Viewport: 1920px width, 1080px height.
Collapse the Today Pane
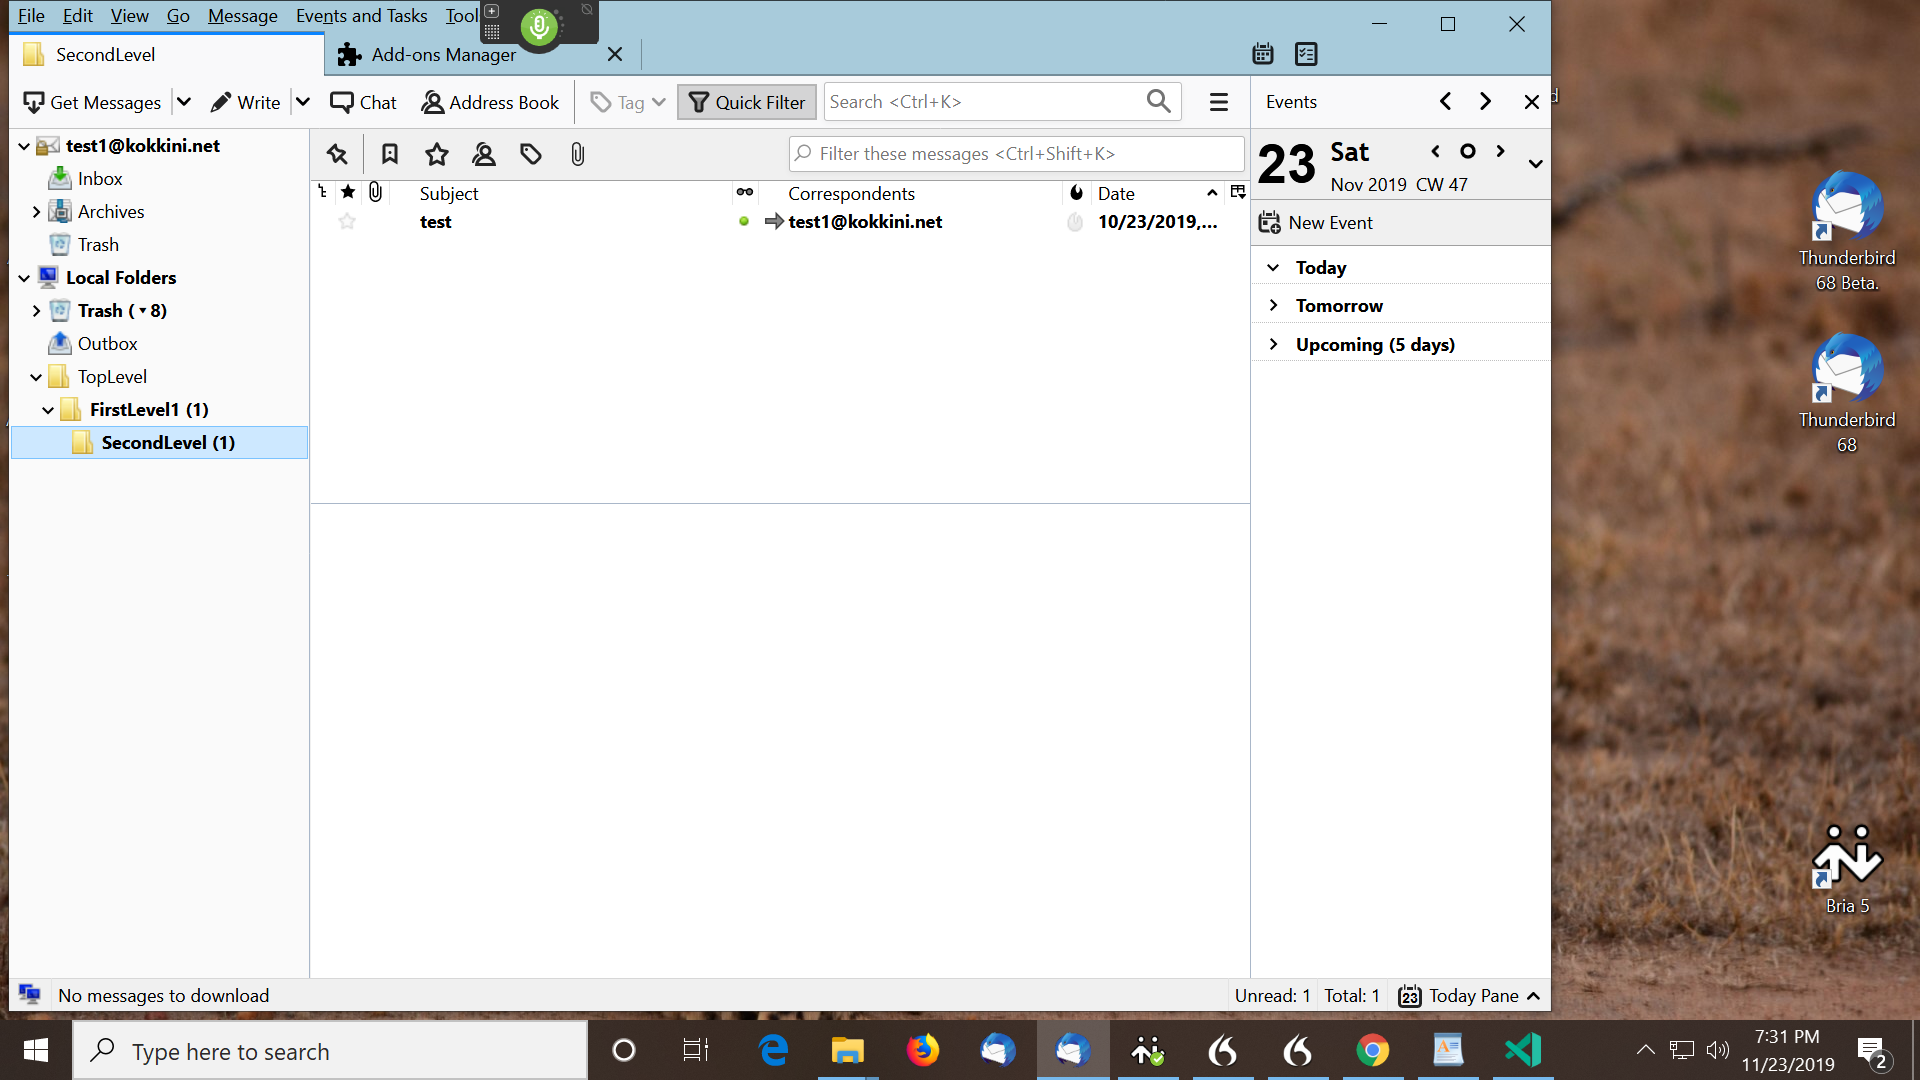tap(1533, 995)
